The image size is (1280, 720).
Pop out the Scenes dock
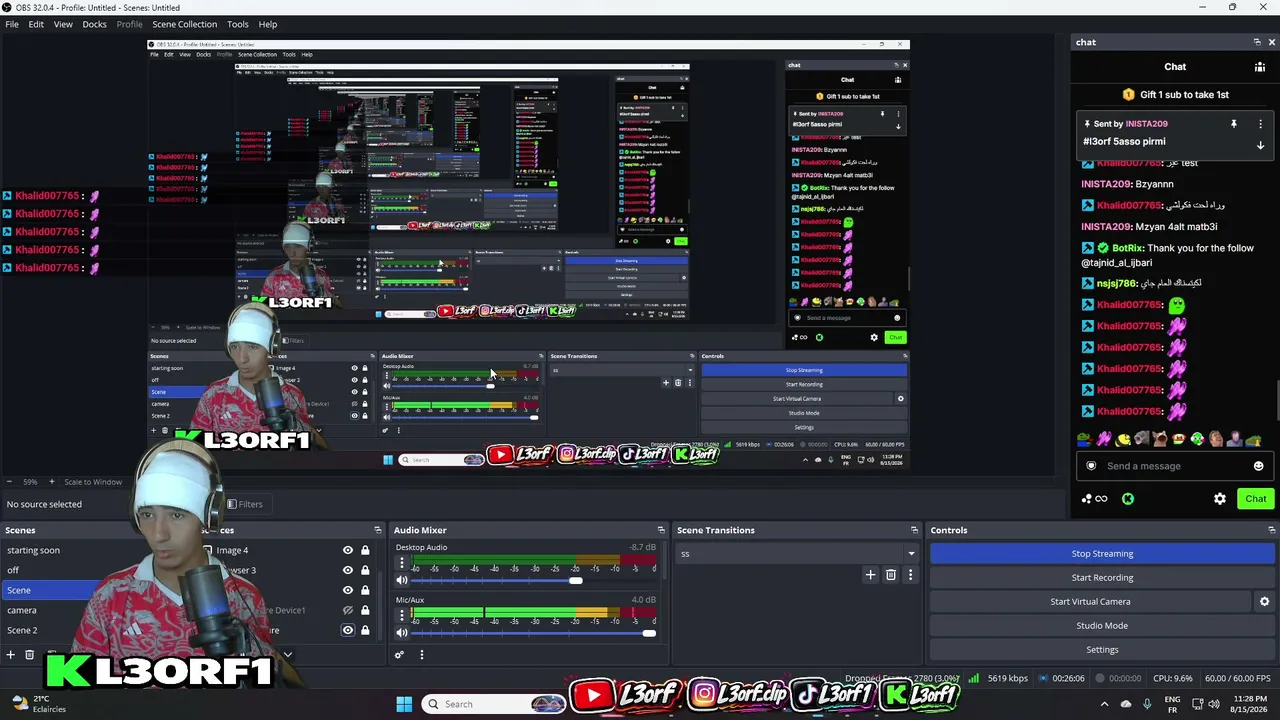(378, 530)
